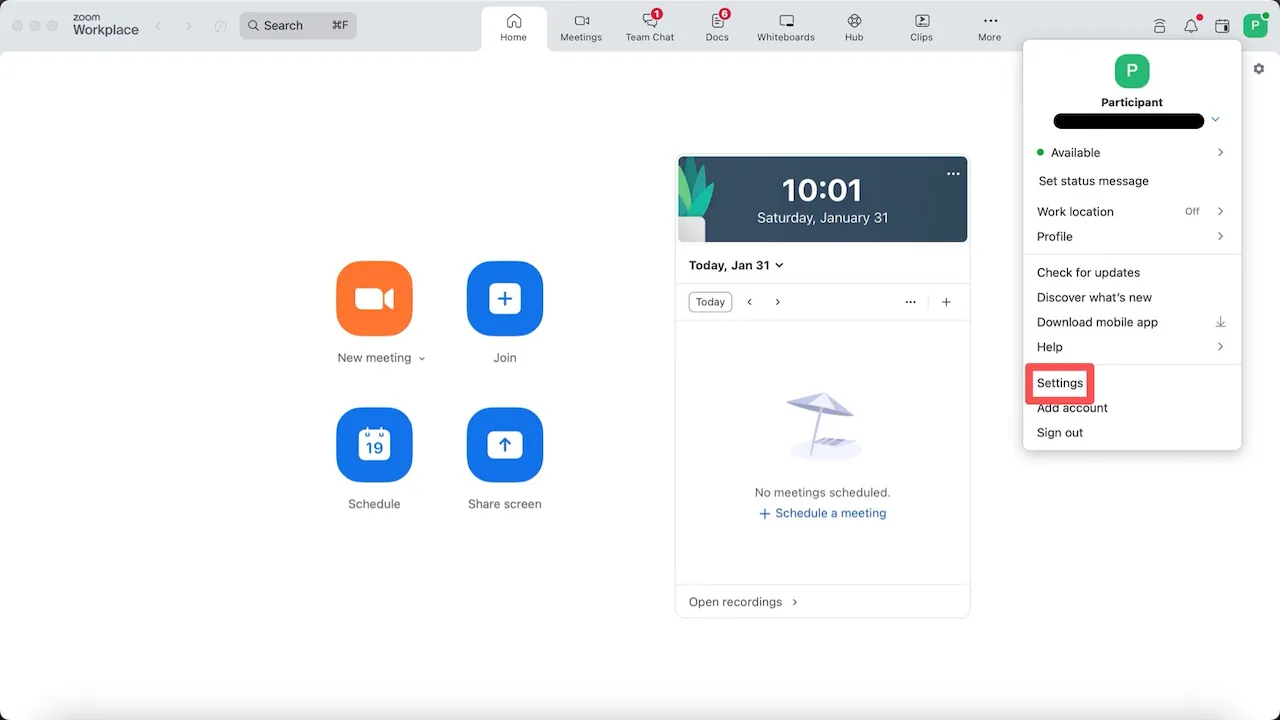Expand New meeting dropdown arrow
The image size is (1280, 720).
422,359
